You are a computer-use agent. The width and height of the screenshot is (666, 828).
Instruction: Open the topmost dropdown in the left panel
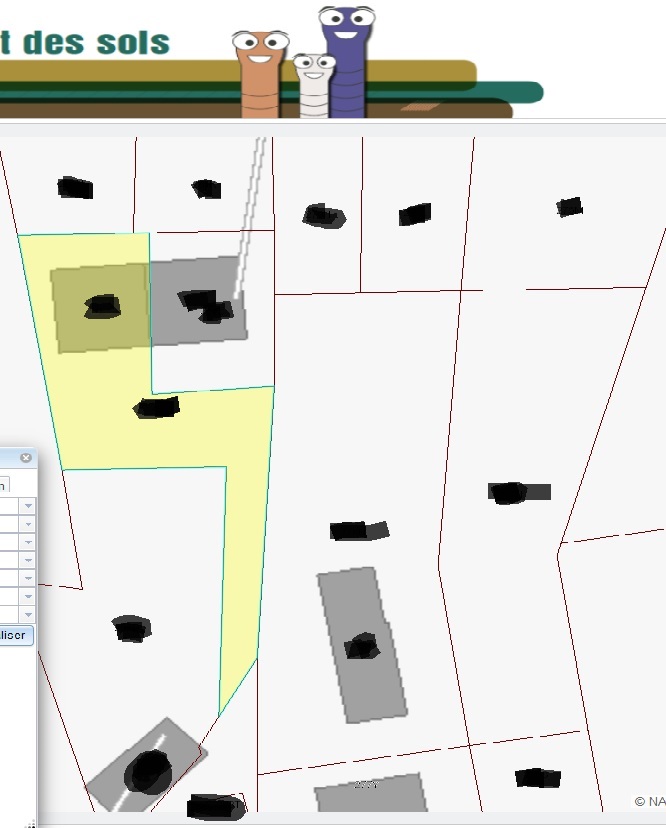28,506
